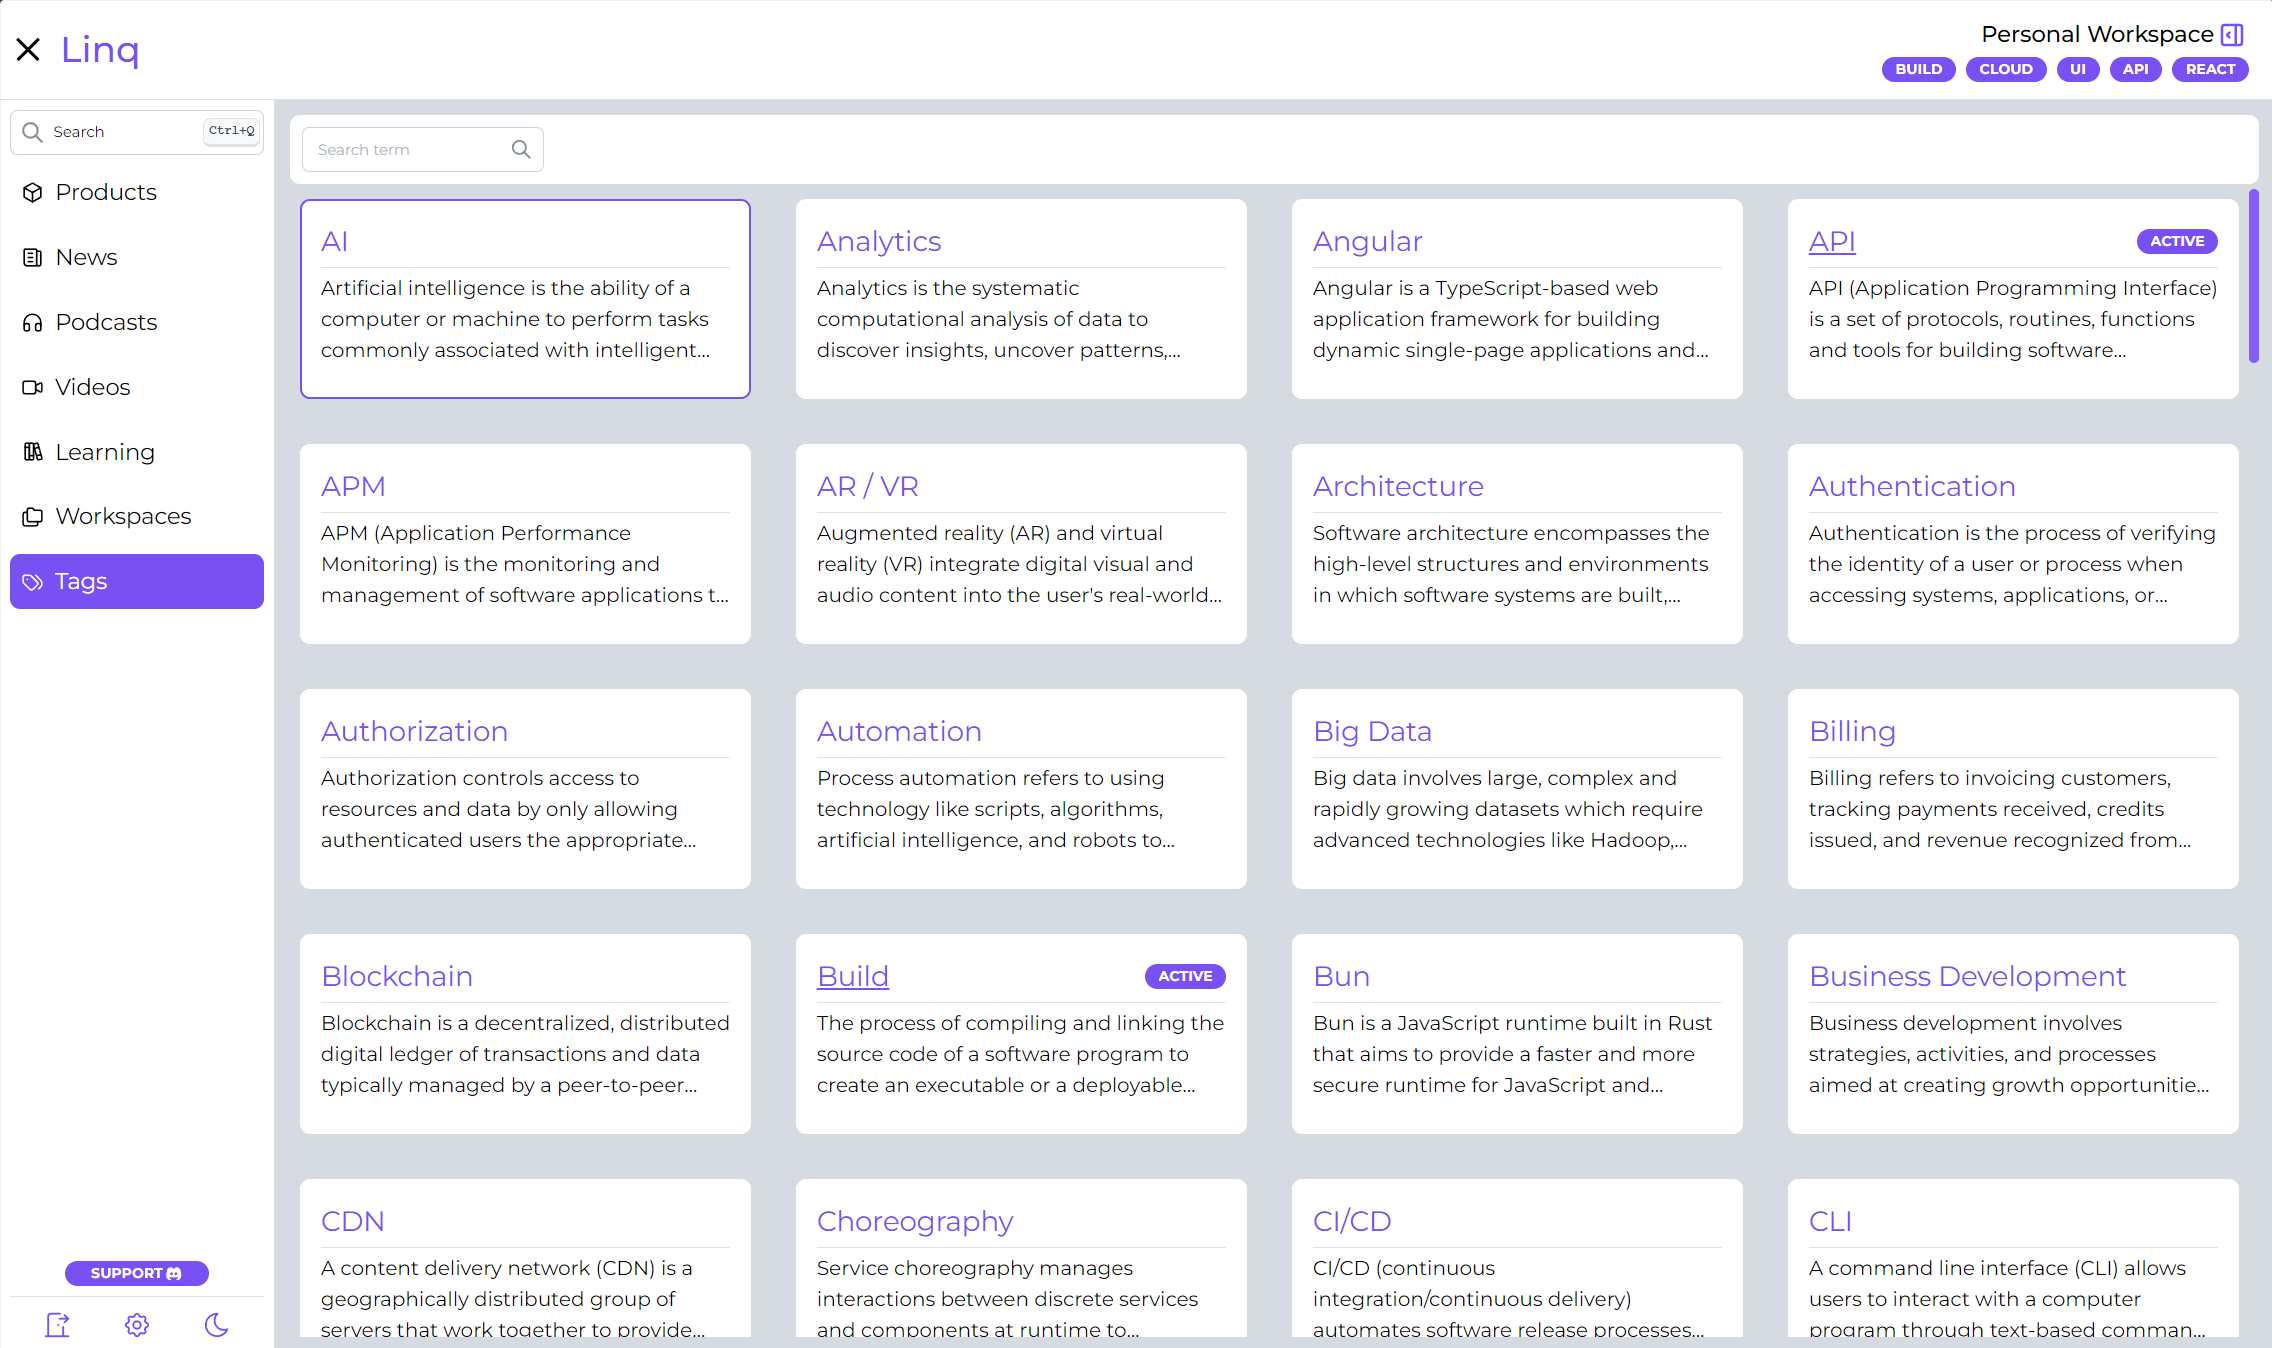Screen dimensions: 2272x1348
Task: Toggle dark mode moon icon
Action: pos(216,1325)
